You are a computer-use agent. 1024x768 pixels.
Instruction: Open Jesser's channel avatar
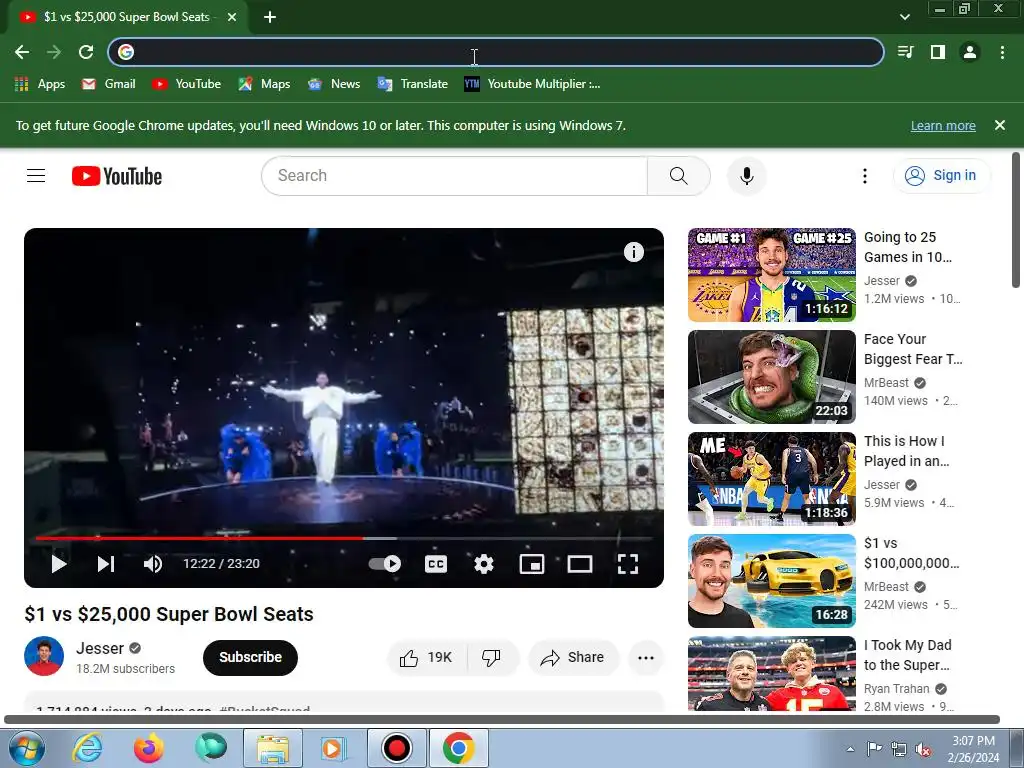click(x=44, y=656)
